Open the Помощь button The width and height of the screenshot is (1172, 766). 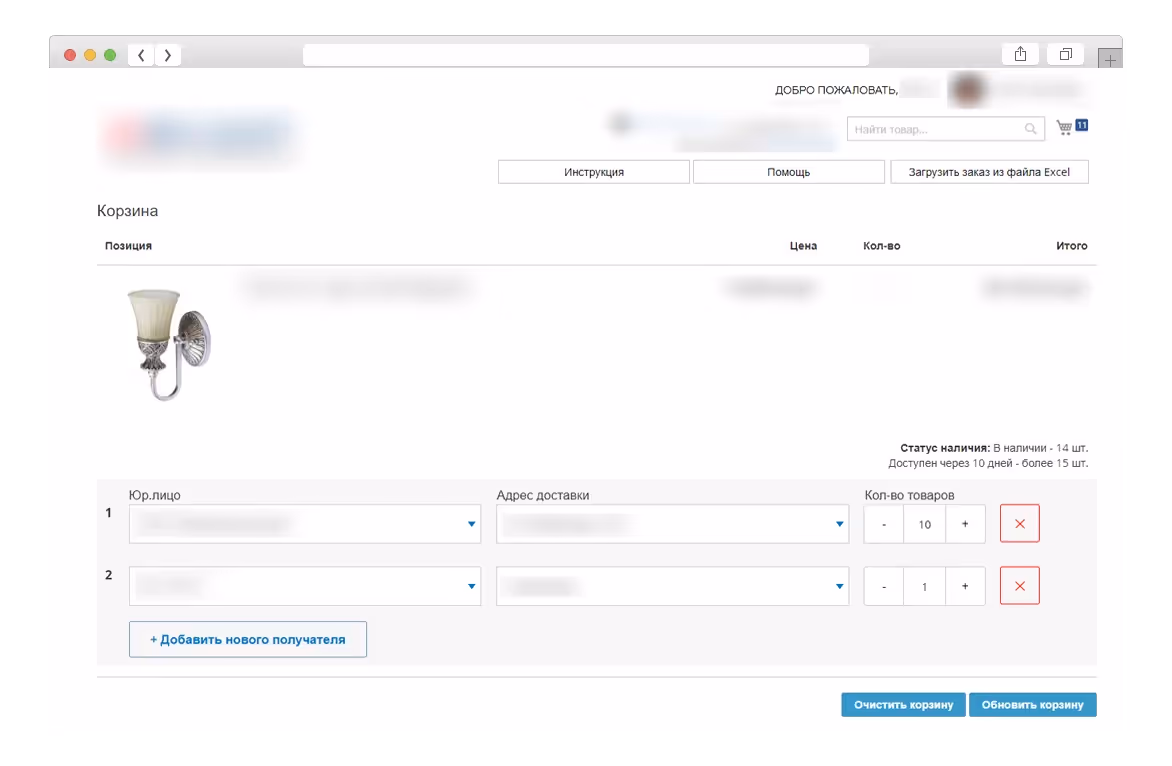pos(789,172)
